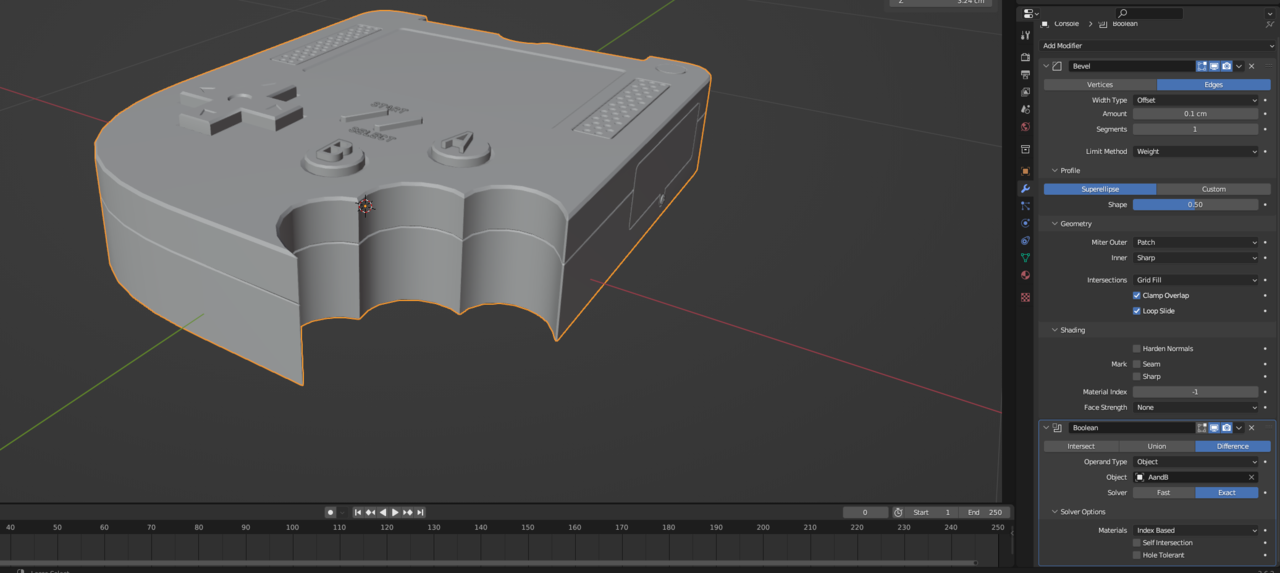Image resolution: width=1280 pixels, height=573 pixels.
Task: Open the Limit Method Weight dropdown
Action: tap(1196, 152)
